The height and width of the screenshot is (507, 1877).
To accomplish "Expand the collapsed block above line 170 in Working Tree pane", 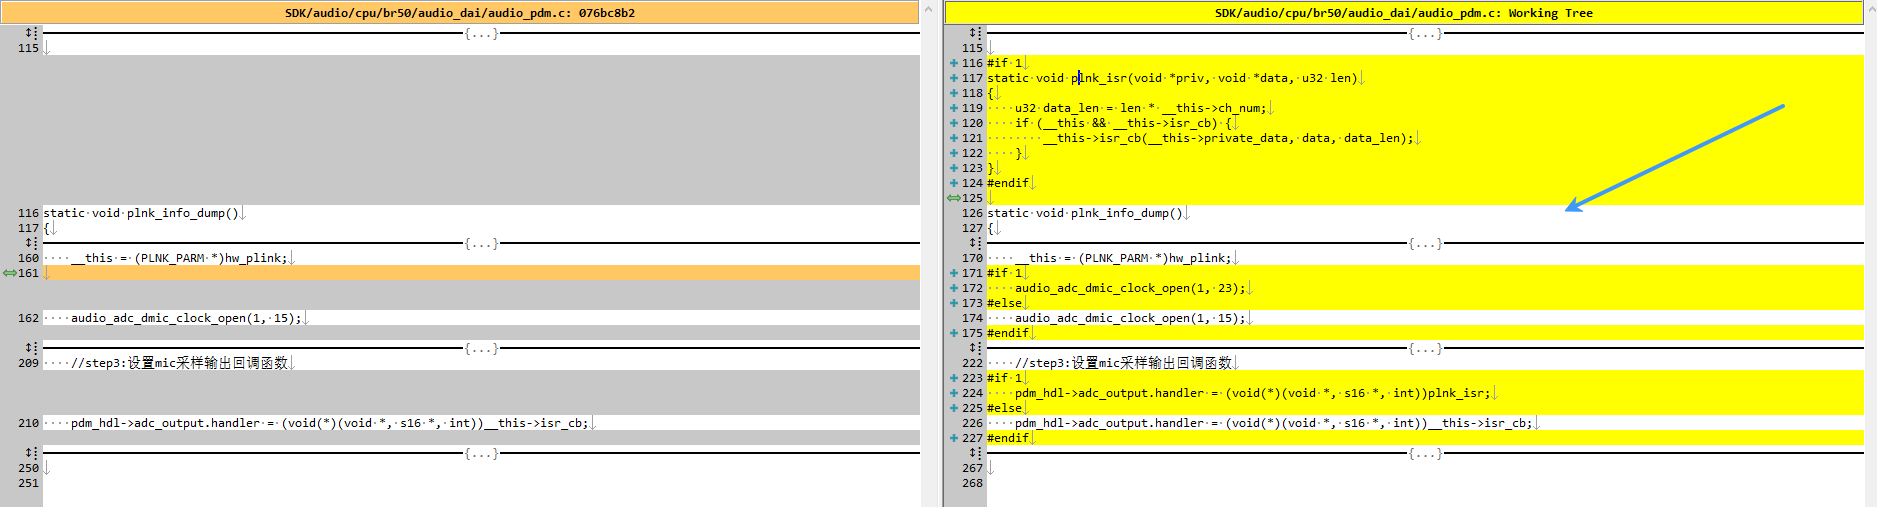I will click(x=975, y=243).
